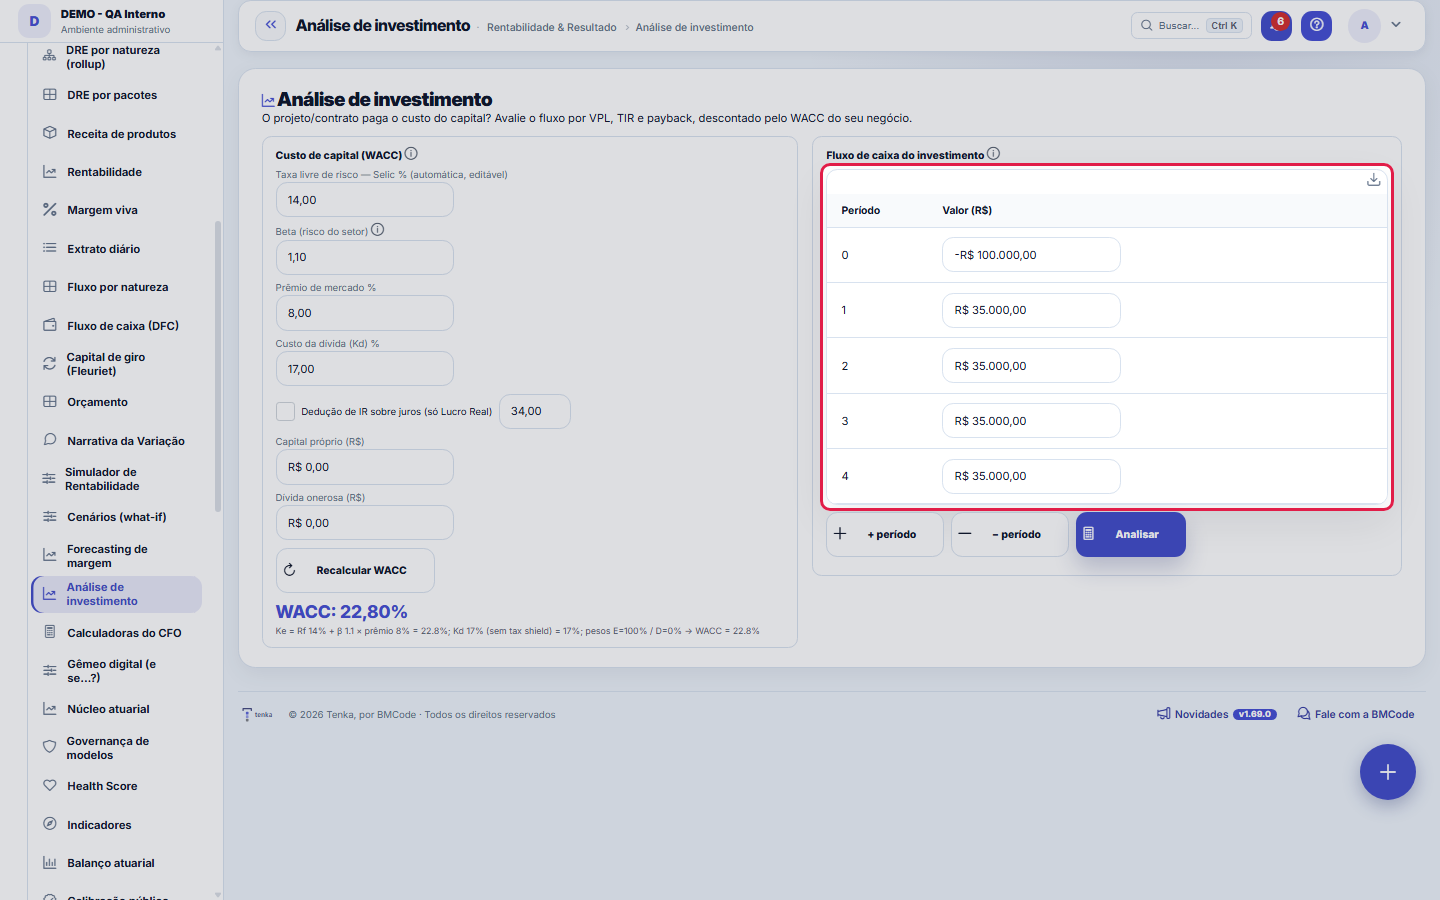Image resolution: width=1440 pixels, height=900 pixels.
Task: Edit Beta field showing 1,10
Action: pyautogui.click(x=364, y=257)
